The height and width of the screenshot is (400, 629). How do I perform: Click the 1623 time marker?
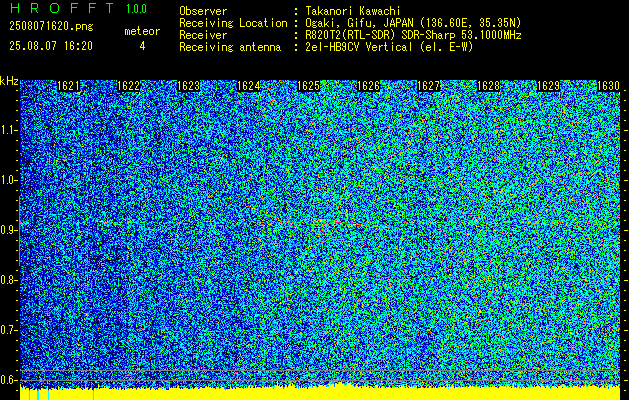pos(189,86)
